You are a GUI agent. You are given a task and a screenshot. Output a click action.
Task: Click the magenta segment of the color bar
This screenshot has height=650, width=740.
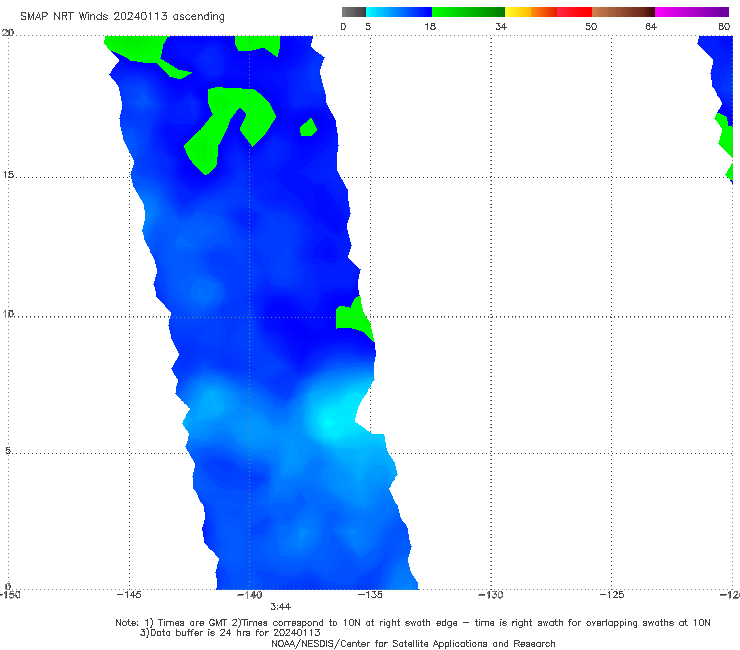(x=692, y=12)
